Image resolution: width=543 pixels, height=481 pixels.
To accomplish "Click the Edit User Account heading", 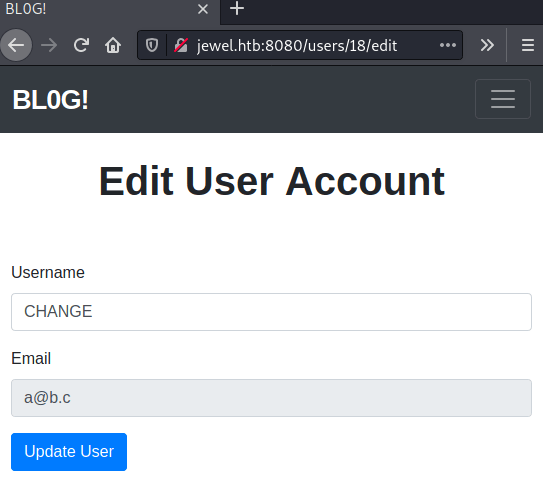I will click(272, 181).
